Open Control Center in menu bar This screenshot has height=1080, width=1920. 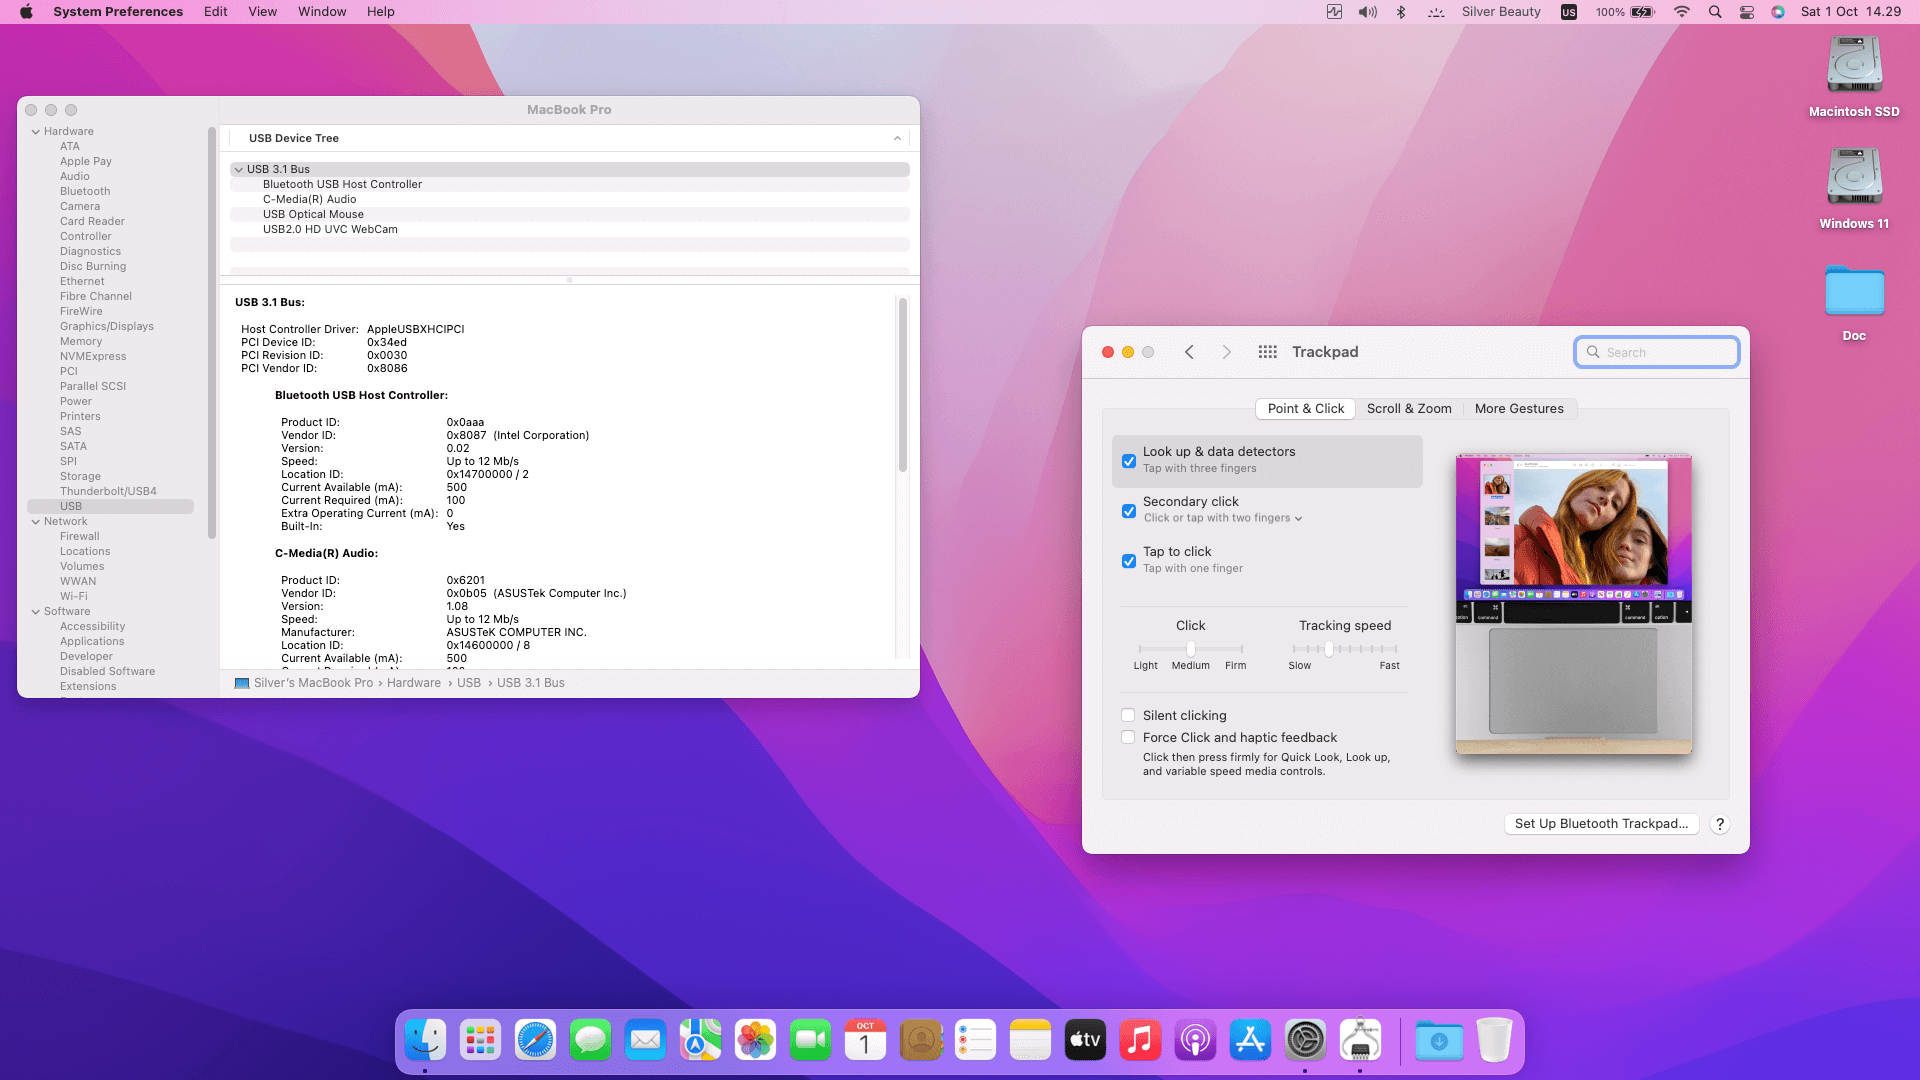point(1747,12)
